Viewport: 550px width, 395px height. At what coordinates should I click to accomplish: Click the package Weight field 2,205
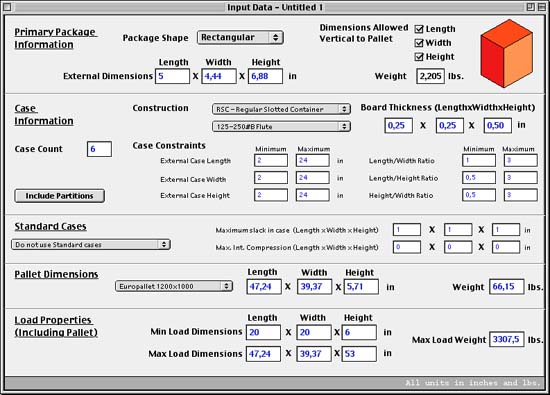(x=430, y=76)
